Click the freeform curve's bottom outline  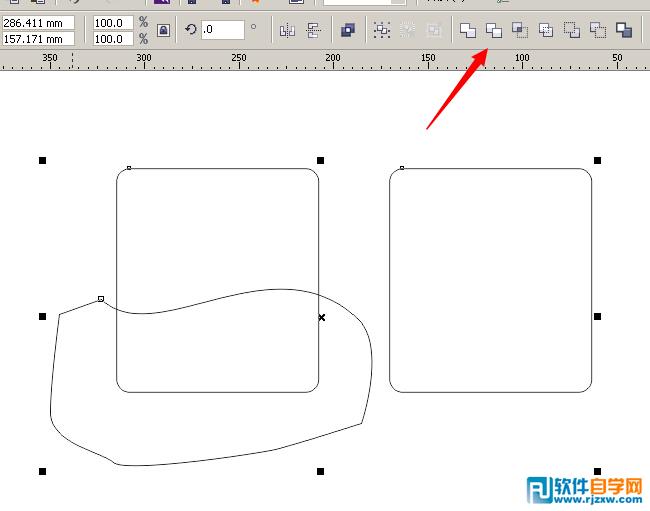[x=207, y=459]
